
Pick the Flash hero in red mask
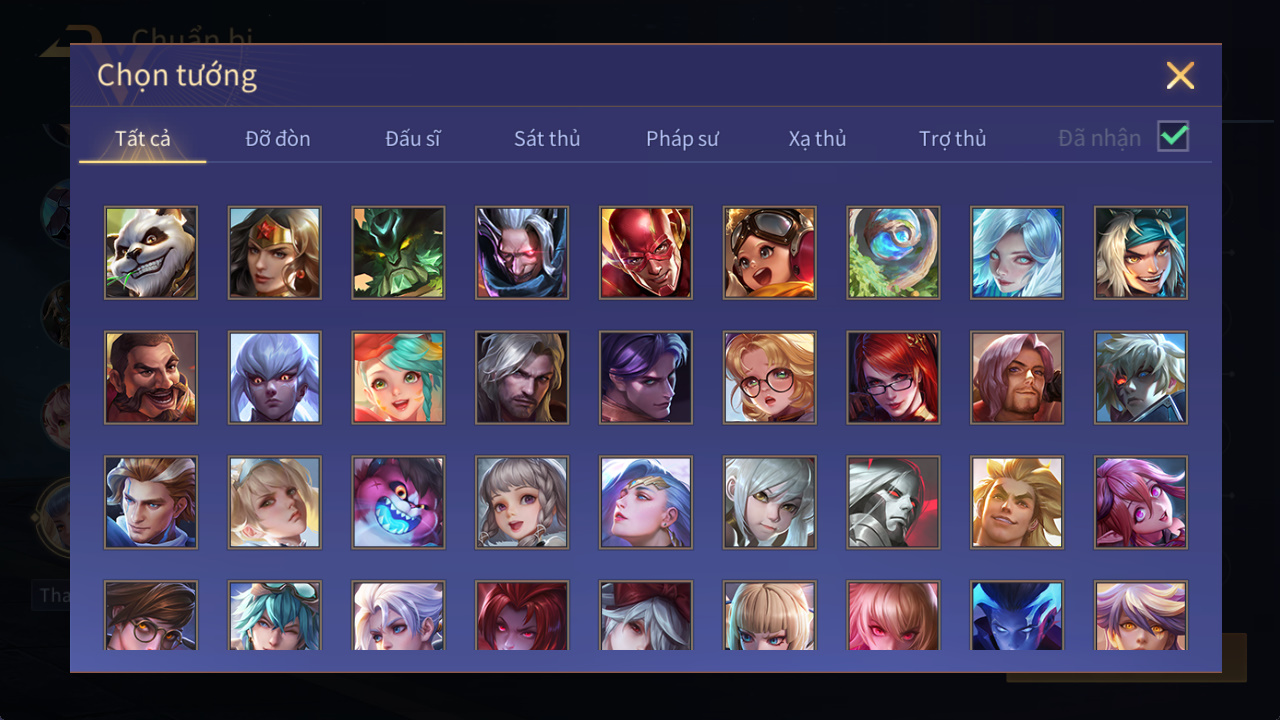click(646, 253)
